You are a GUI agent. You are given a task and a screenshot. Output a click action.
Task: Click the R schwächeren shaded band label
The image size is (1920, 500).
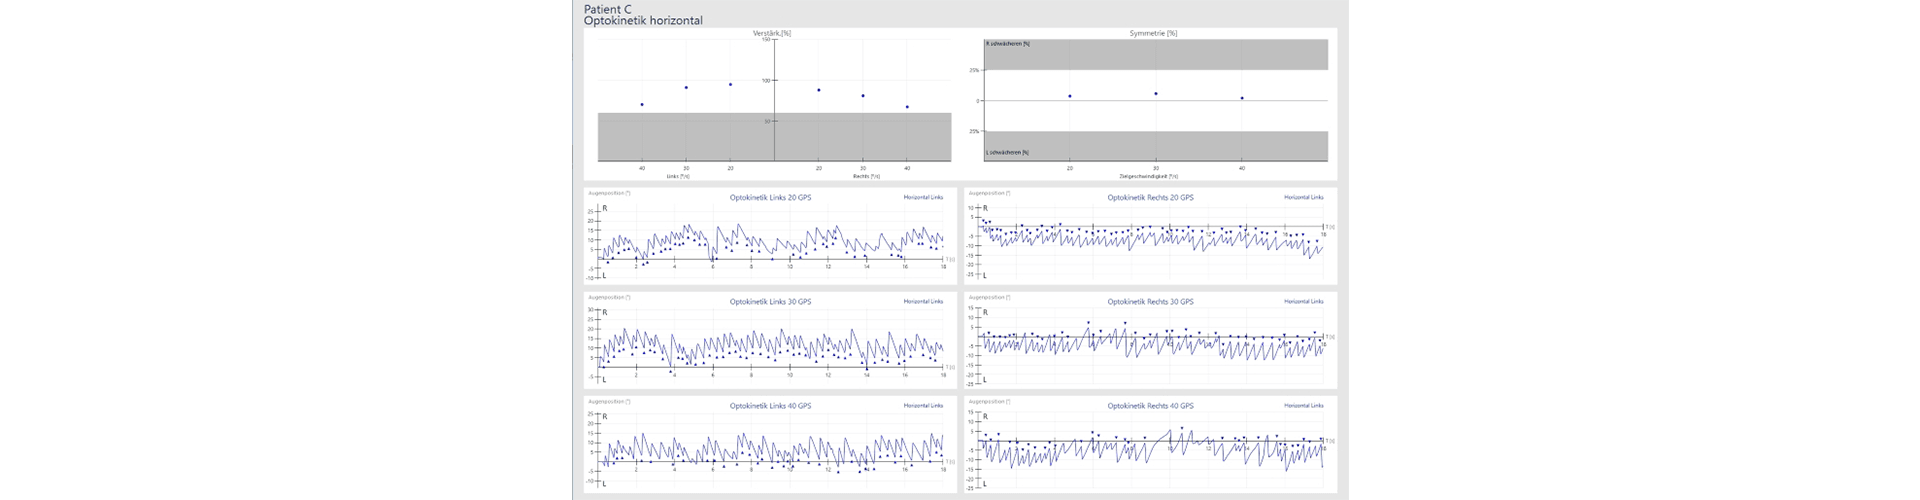[1007, 44]
